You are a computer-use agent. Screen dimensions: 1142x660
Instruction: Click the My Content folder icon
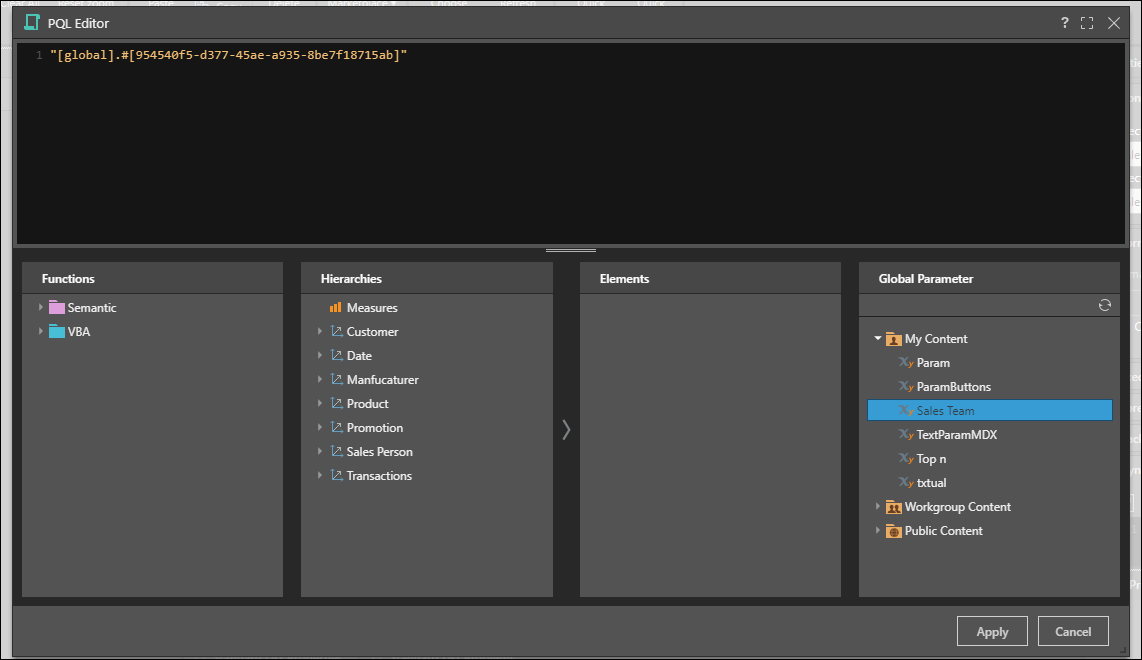[893, 338]
